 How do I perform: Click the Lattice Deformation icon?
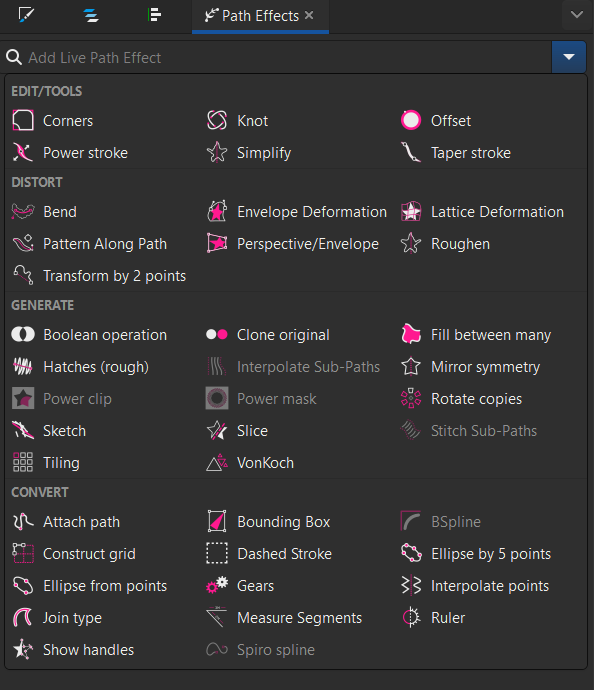411,212
